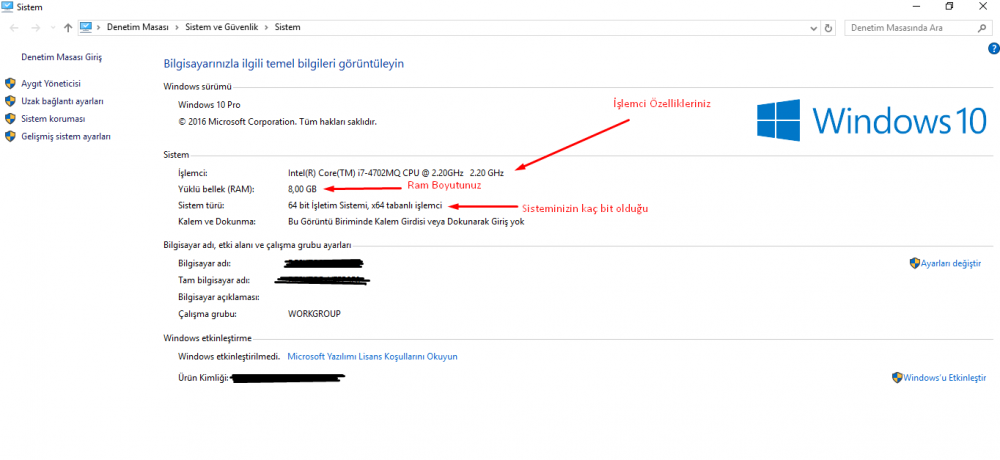1000x460 pixels.
Task: Expand chevron after Denetim Masası breadcrumb
Action: tap(174, 27)
